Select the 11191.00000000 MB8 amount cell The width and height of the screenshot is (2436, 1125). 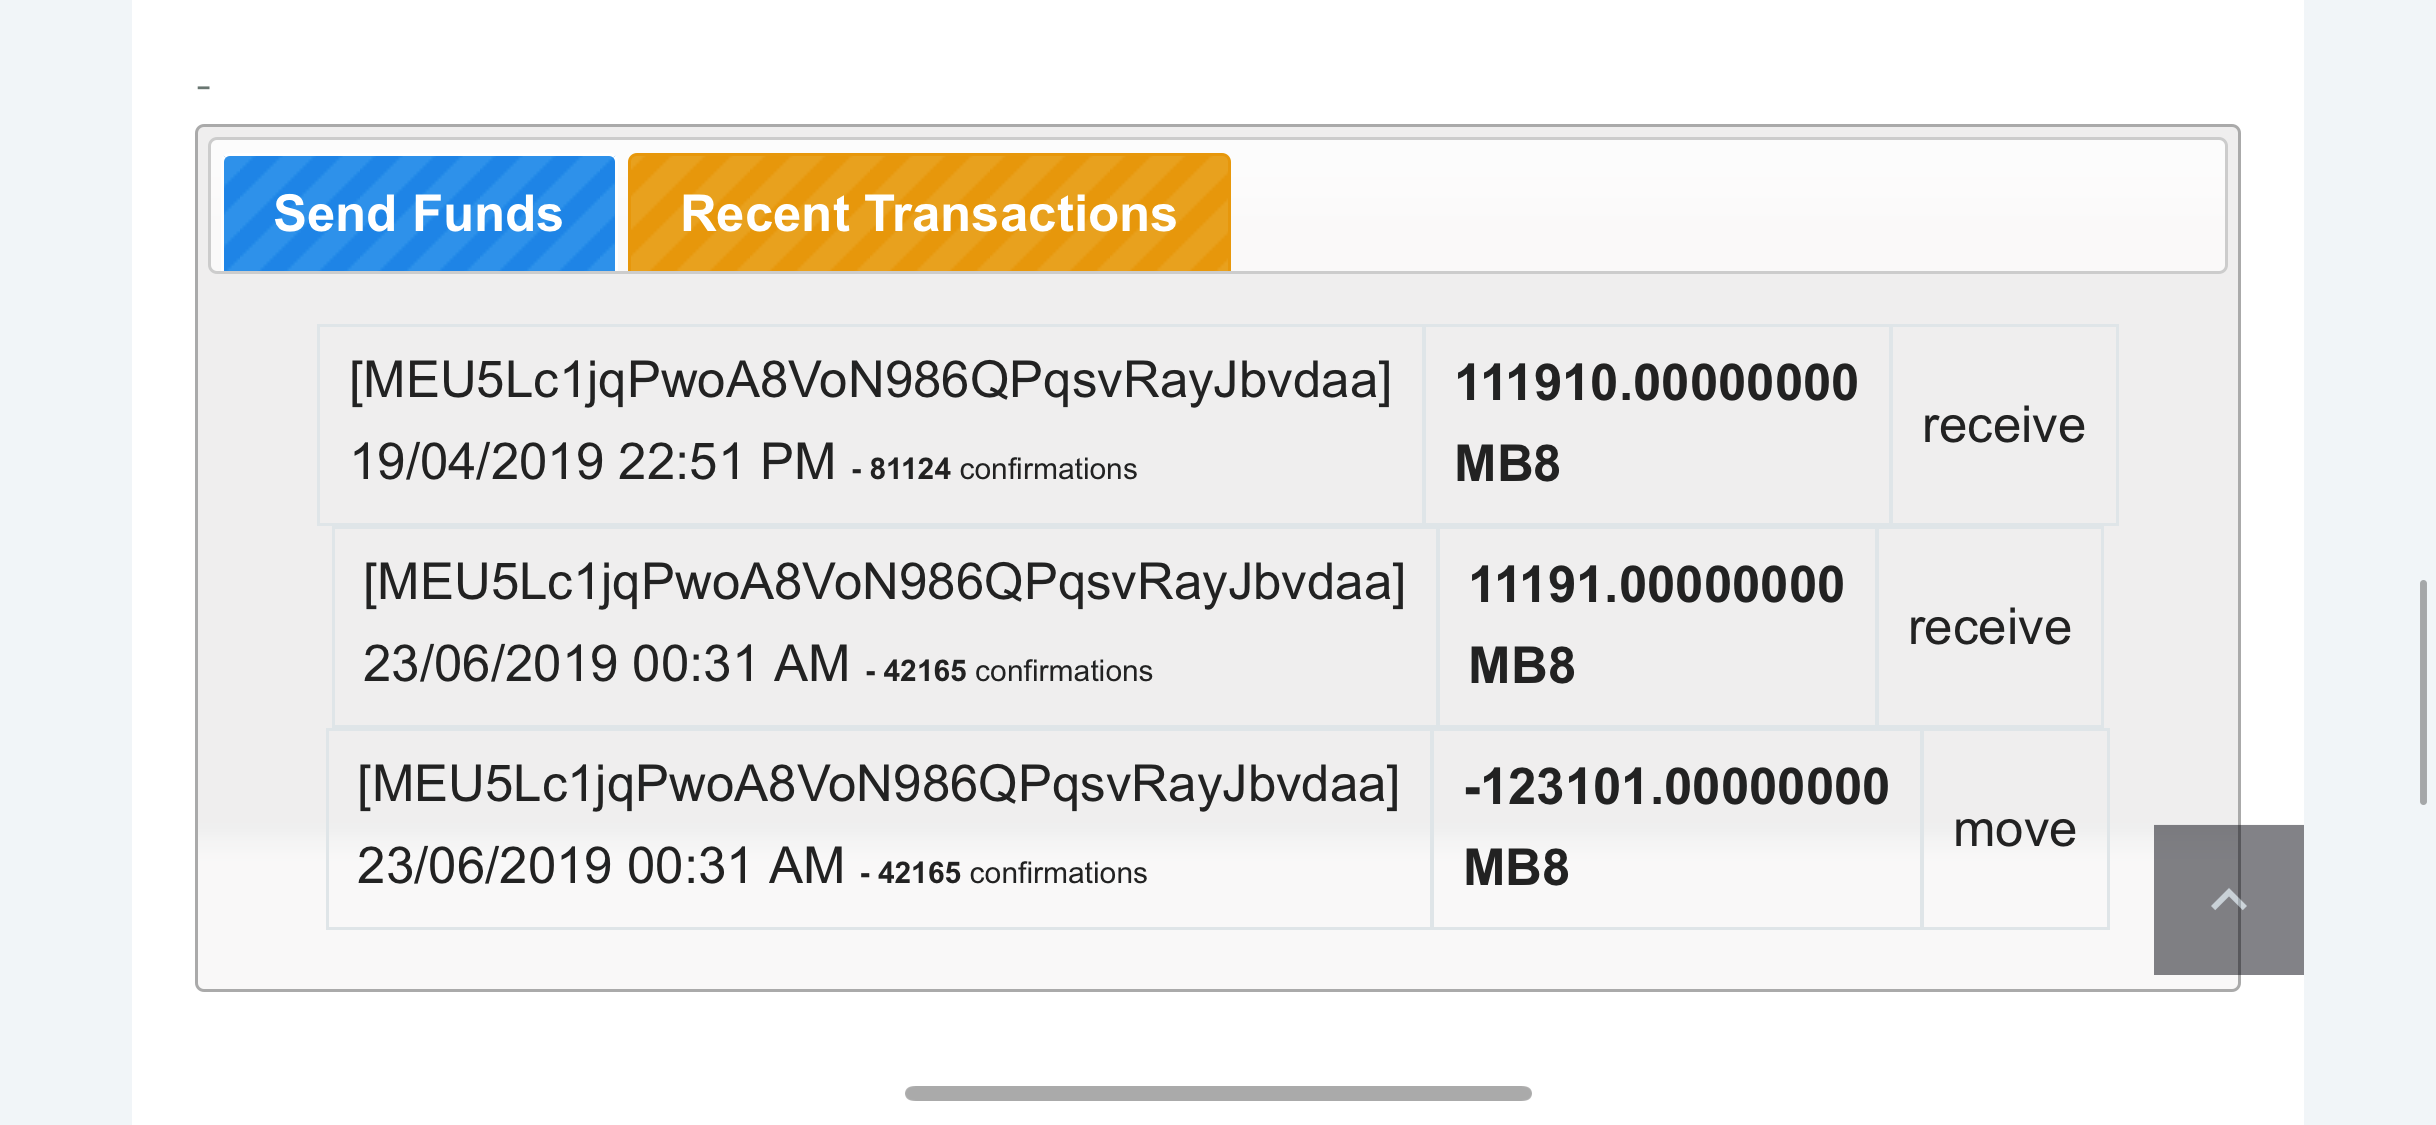tap(1656, 625)
